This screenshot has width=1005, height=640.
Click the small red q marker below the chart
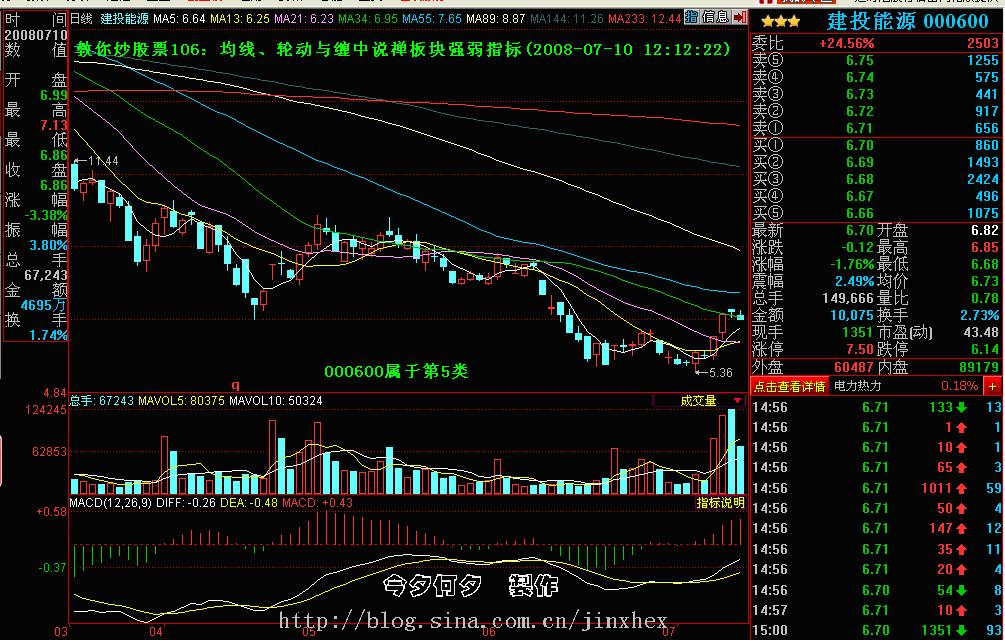[x=236, y=385]
